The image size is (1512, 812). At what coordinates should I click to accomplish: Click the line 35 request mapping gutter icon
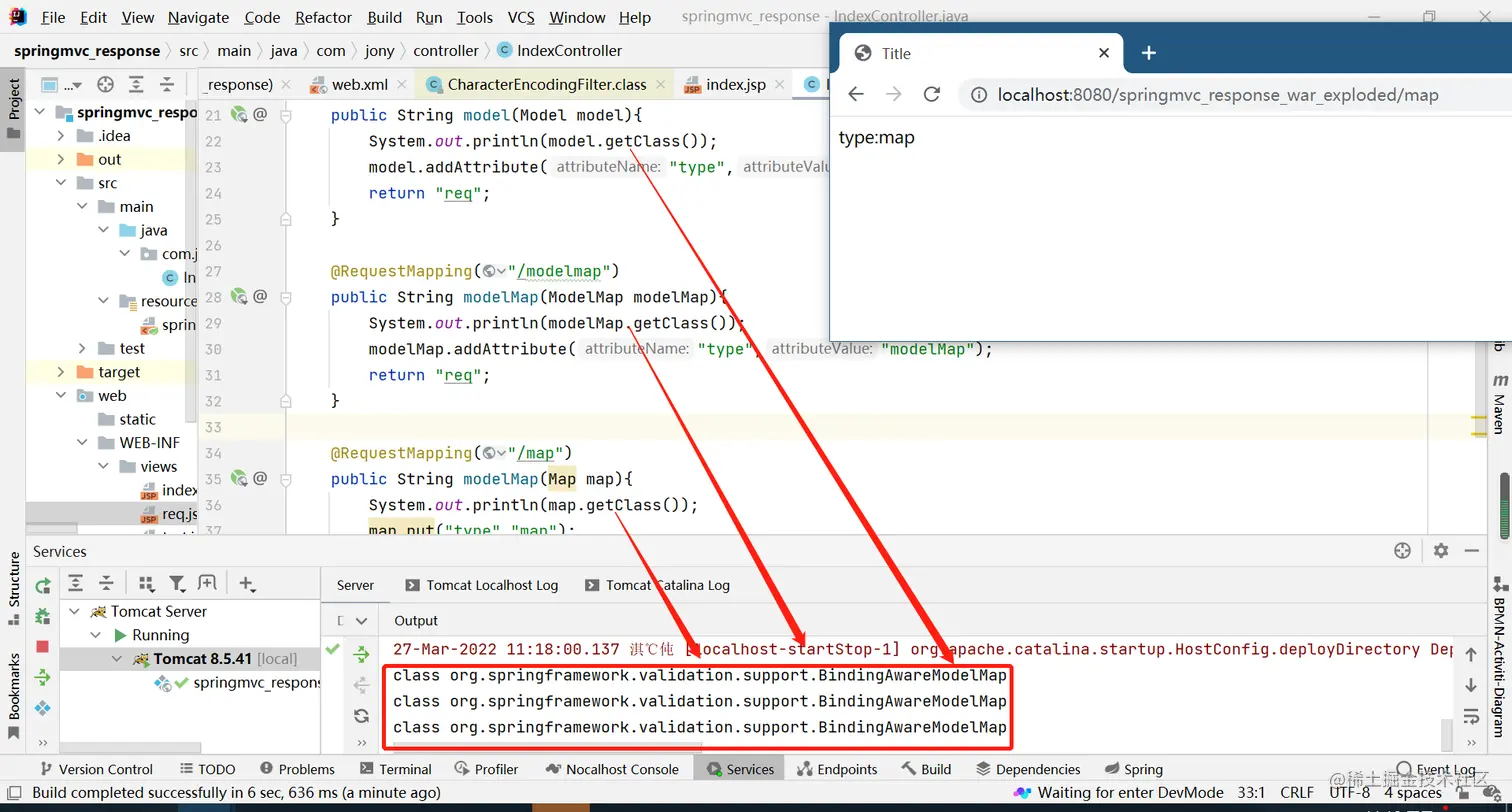[239, 478]
